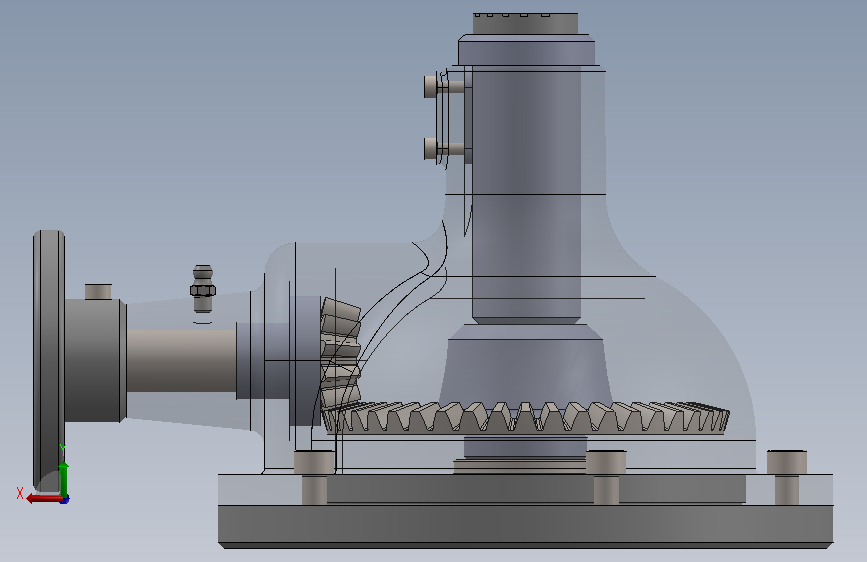Select the small pinion bevel gear
867x562 pixels.
coord(341,353)
